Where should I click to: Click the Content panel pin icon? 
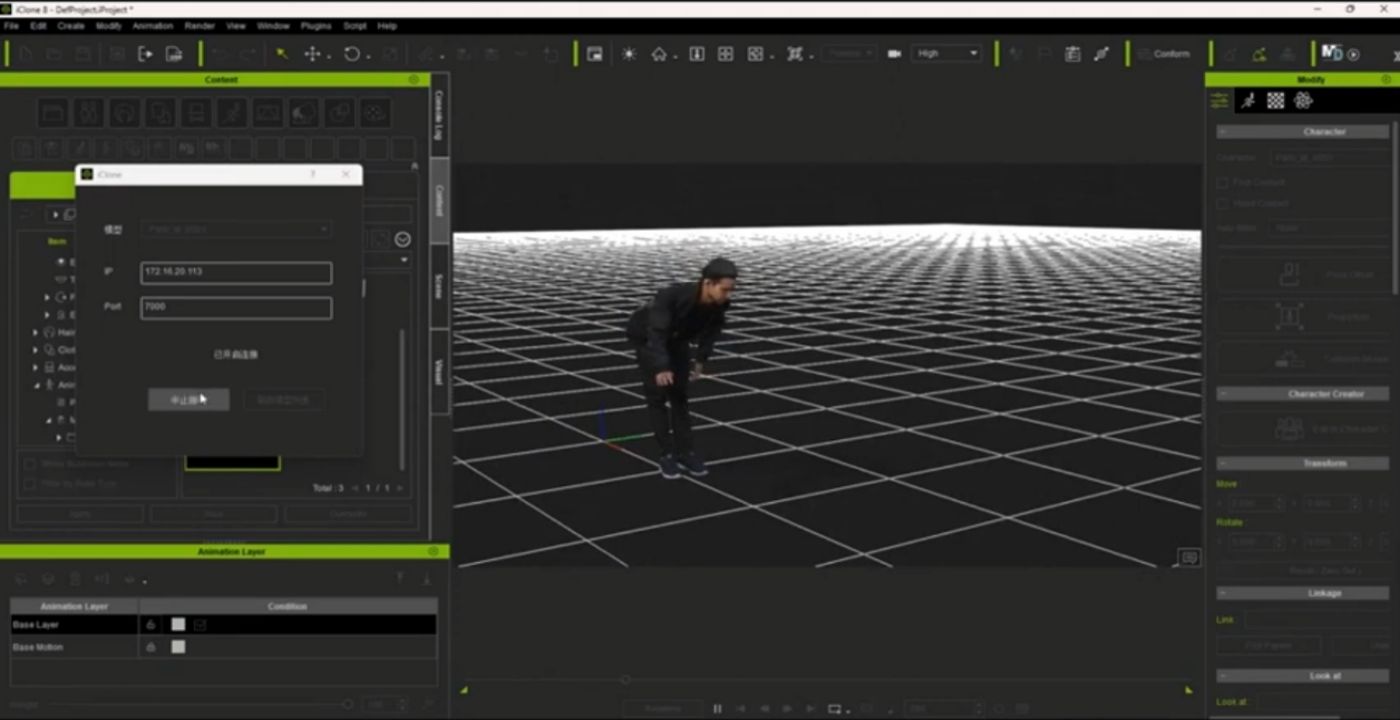[x=414, y=80]
